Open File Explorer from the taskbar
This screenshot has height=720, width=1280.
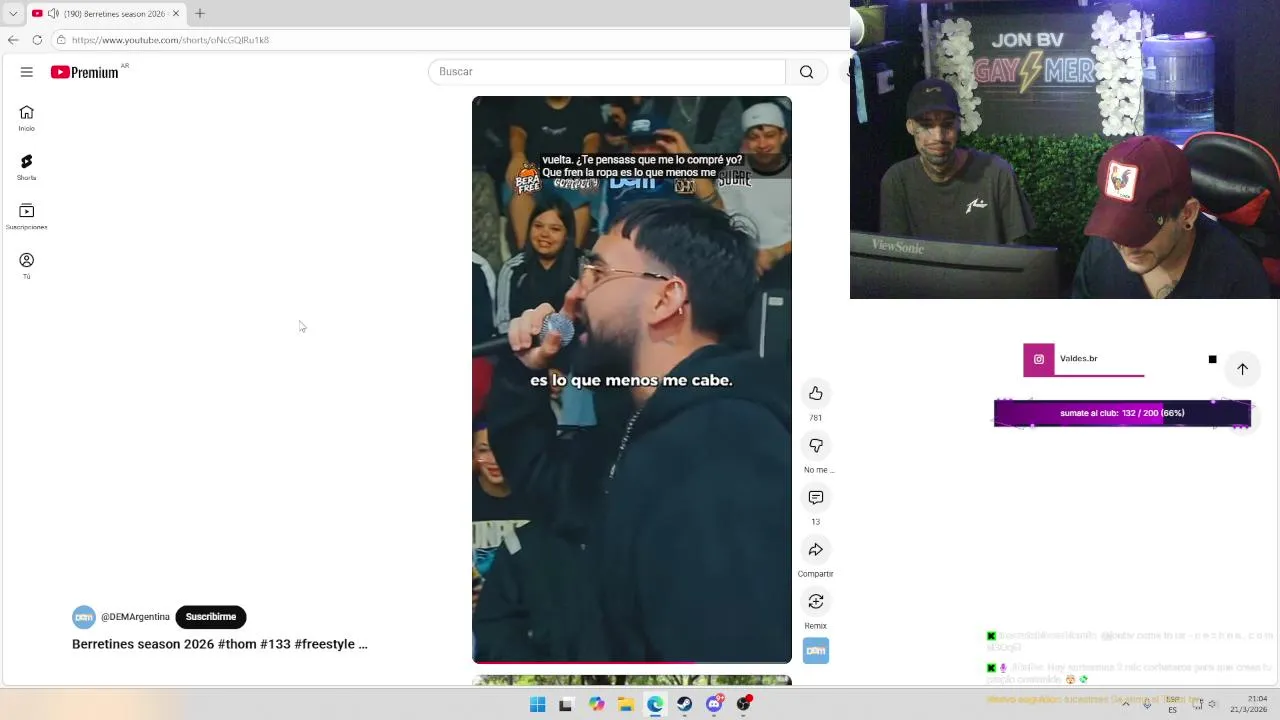click(x=625, y=704)
